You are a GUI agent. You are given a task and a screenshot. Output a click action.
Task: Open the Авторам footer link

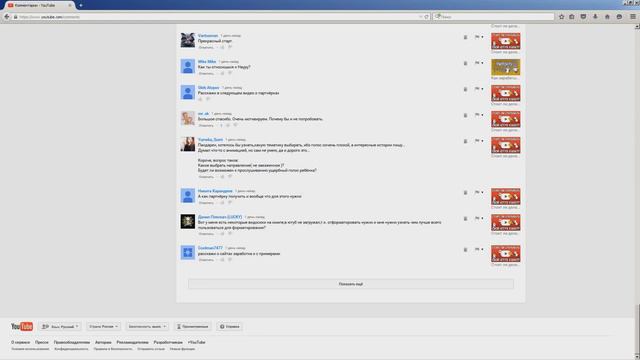(x=103, y=342)
